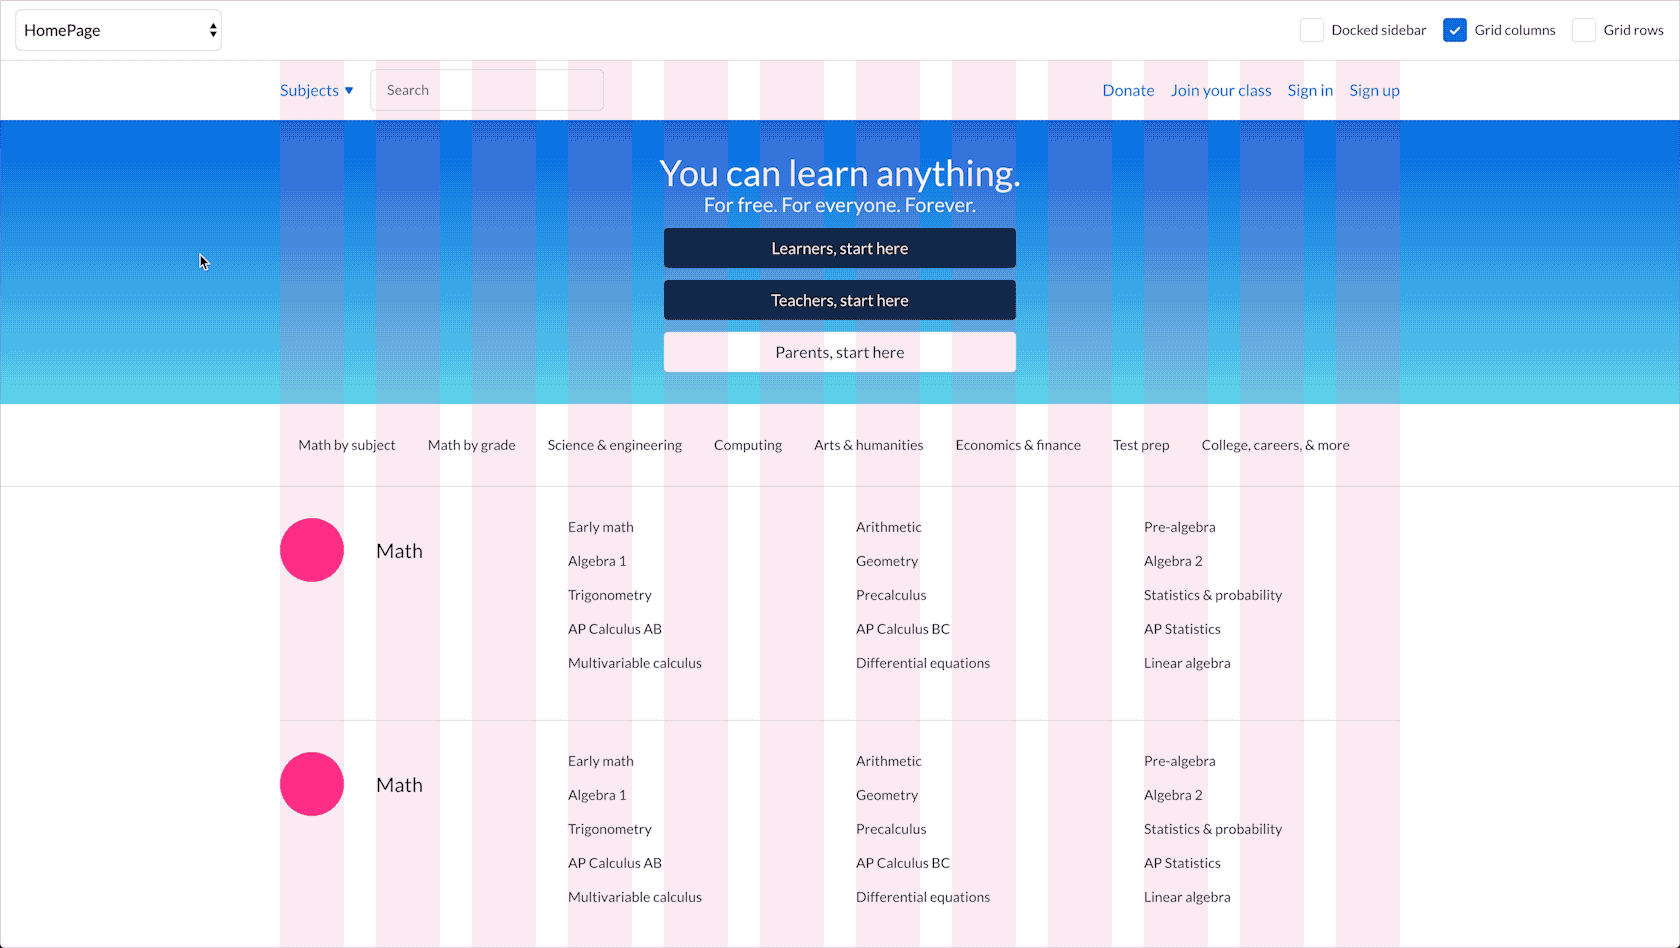Open AP Calculus AB in the upper Math section
Viewport: 1680px width, 948px height.
pos(615,629)
